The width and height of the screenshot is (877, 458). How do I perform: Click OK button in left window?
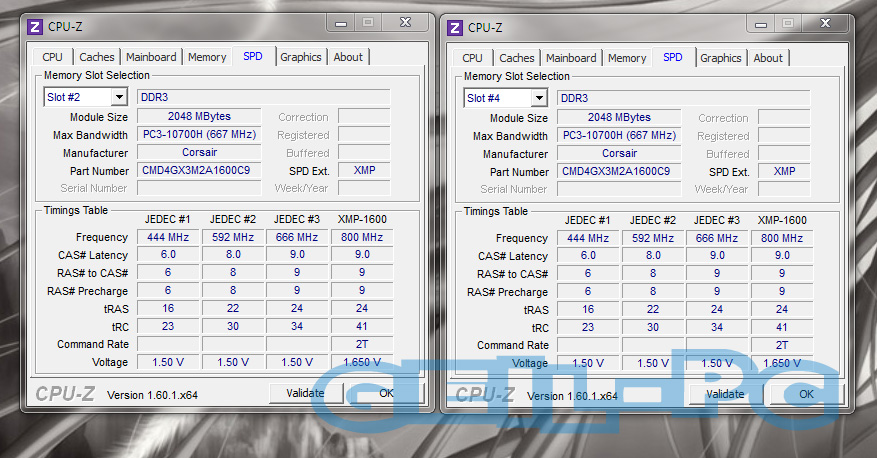(386, 393)
